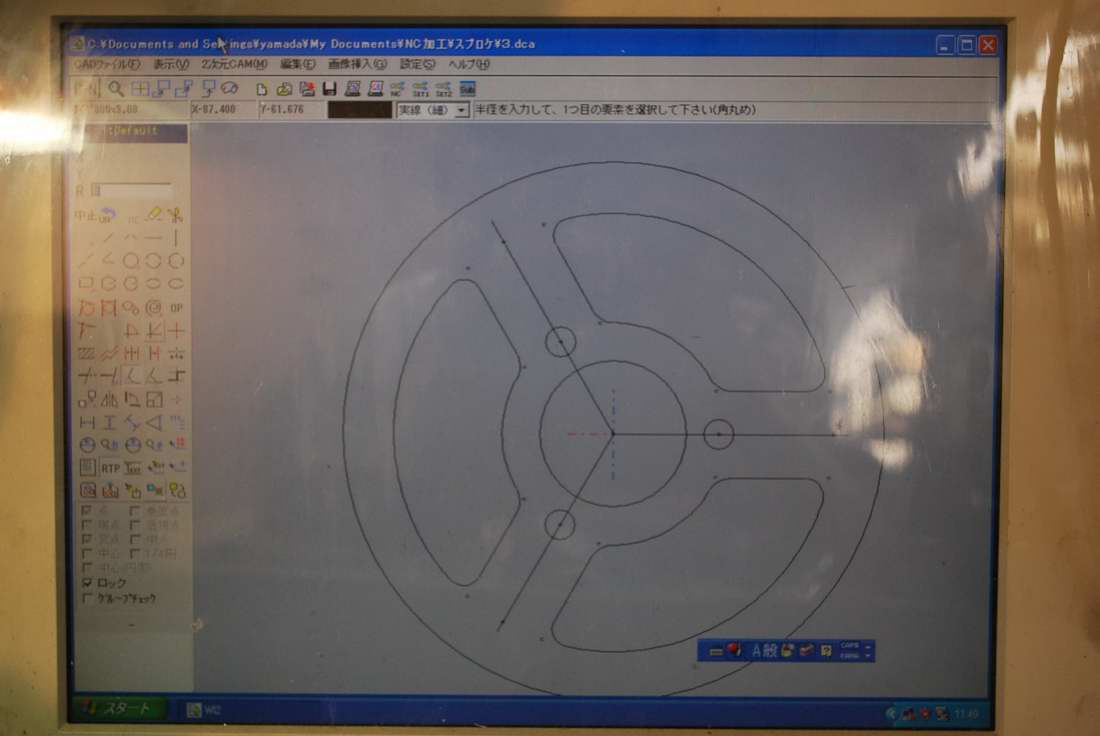Open the 画像挿入 menu

(x=358, y=65)
